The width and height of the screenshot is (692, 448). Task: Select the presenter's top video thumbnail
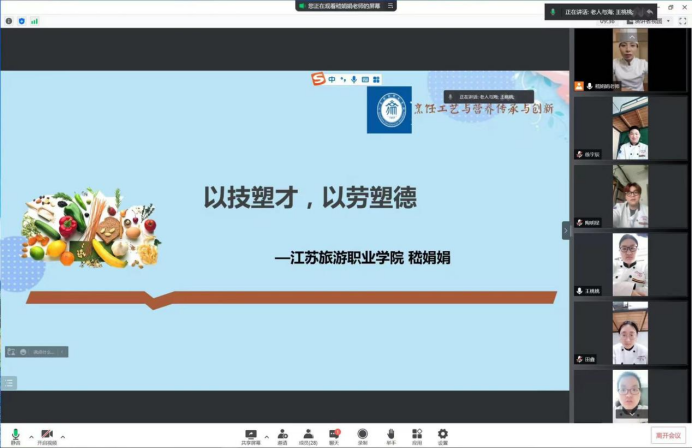[630, 60]
